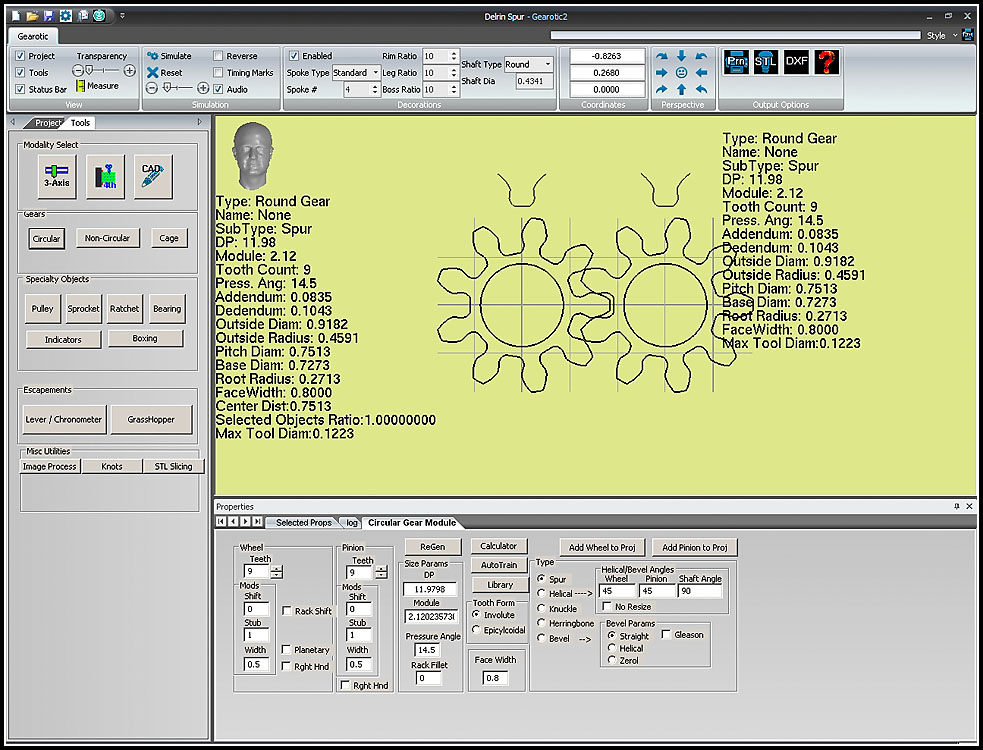Click the smiley face perspective icon
This screenshot has width=983, height=750.
(682, 73)
